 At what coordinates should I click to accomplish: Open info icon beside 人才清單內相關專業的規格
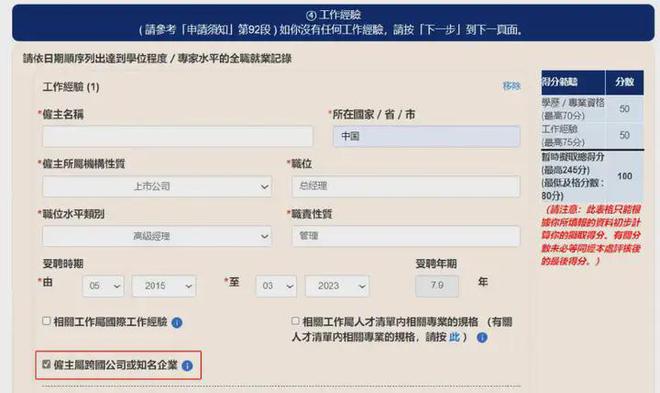pos(482,337)
